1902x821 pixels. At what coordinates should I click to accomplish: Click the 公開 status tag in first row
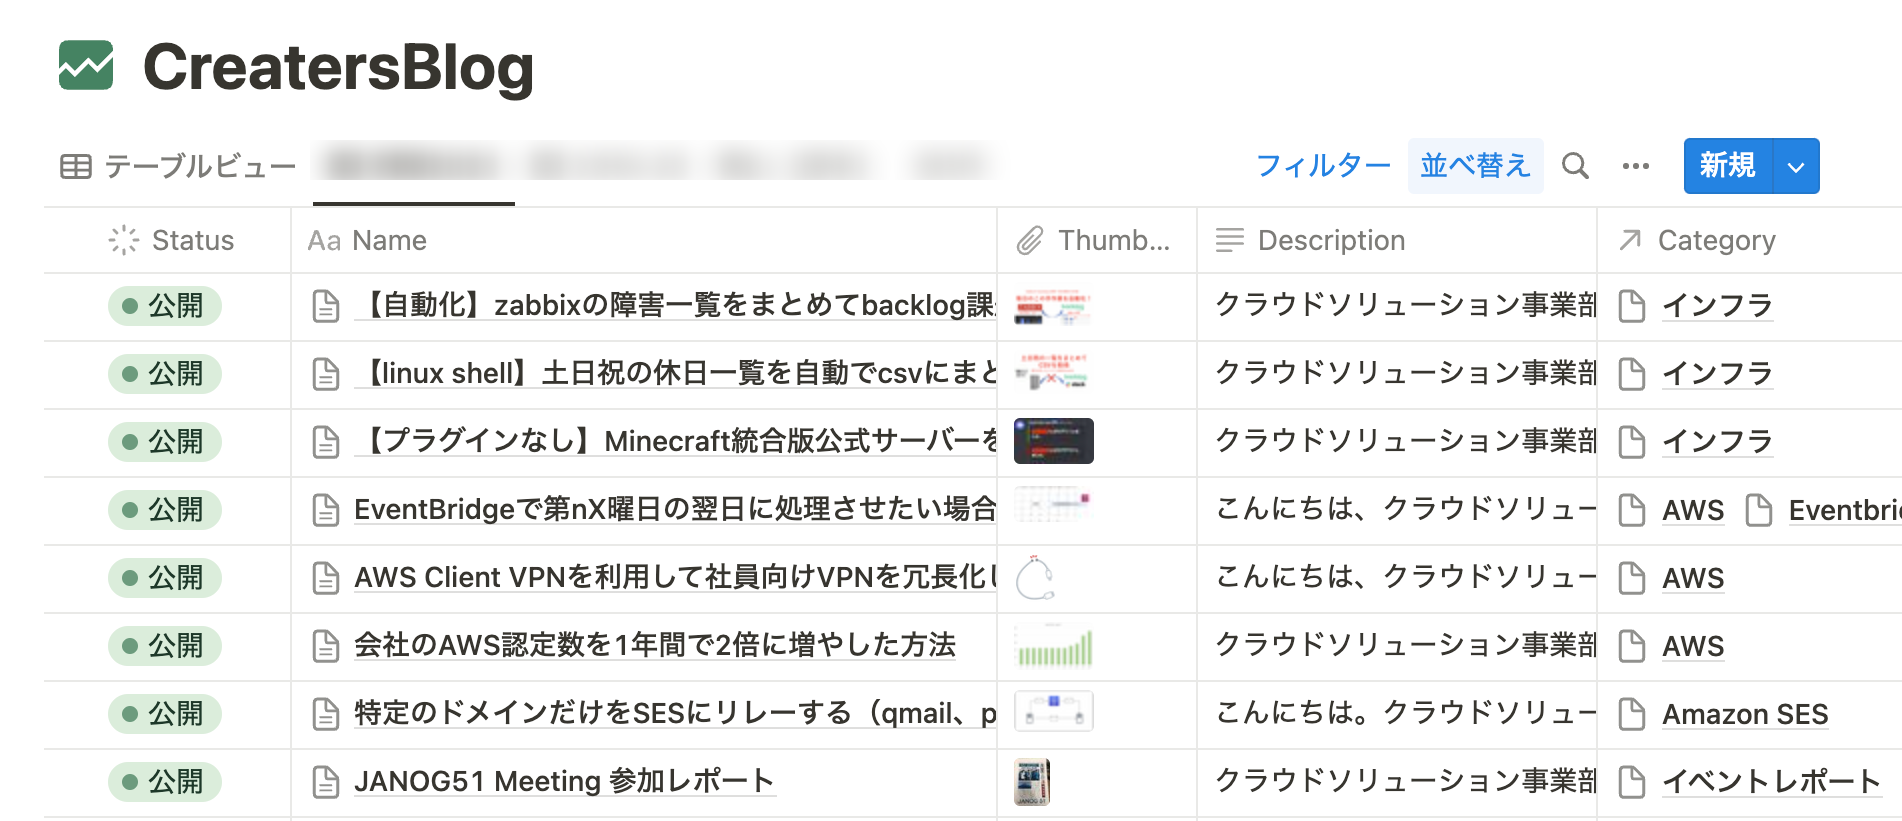[x=165, y=306]
